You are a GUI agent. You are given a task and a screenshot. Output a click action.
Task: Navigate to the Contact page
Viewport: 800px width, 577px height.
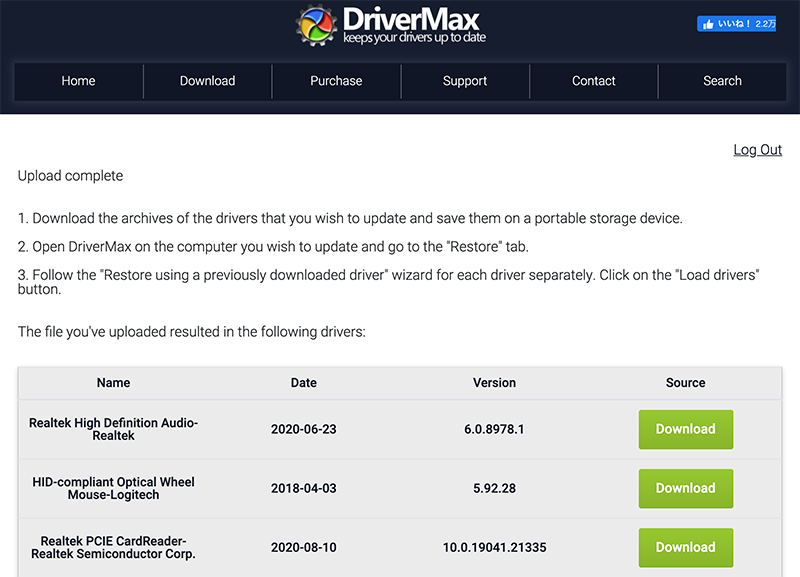pos(594,81)
